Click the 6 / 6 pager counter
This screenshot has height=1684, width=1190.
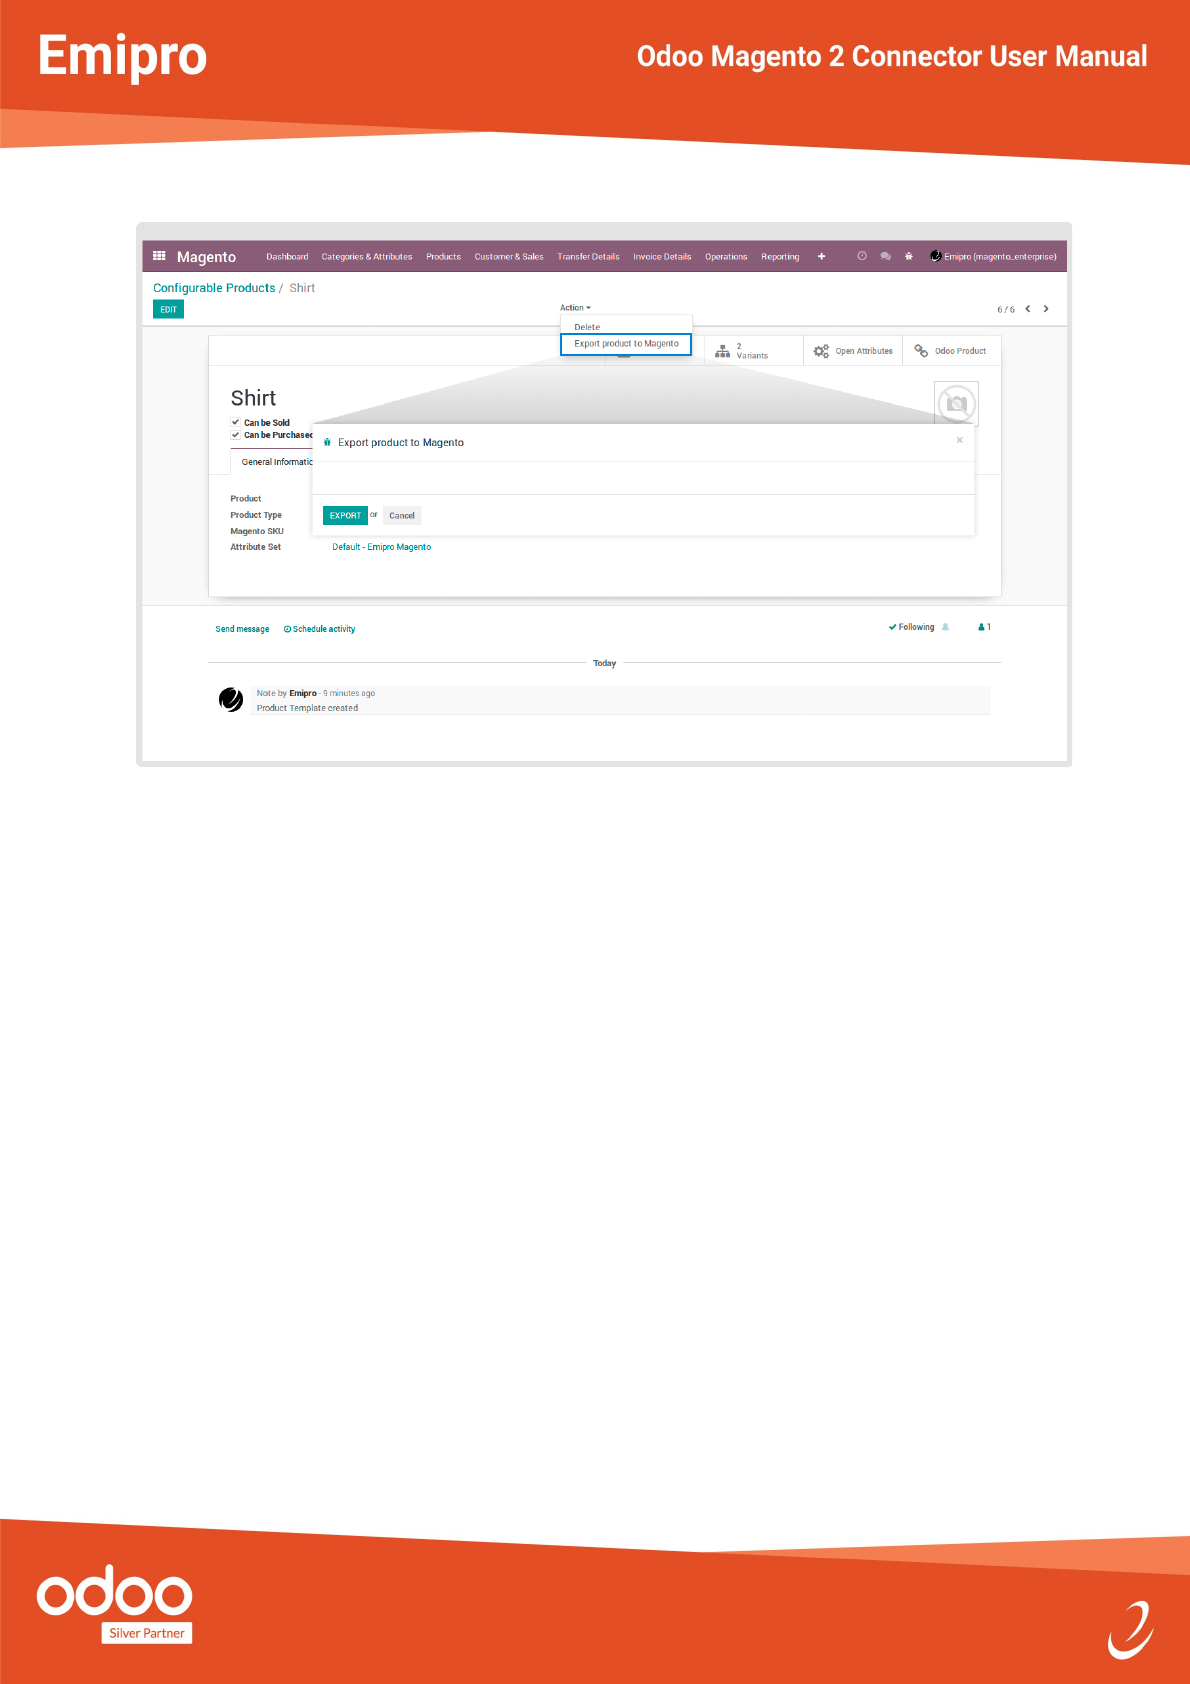point(1006,310)
